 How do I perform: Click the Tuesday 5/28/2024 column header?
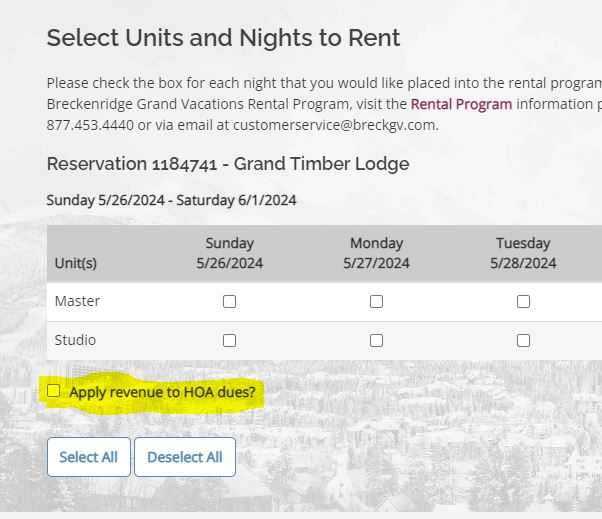coord(523,253)
